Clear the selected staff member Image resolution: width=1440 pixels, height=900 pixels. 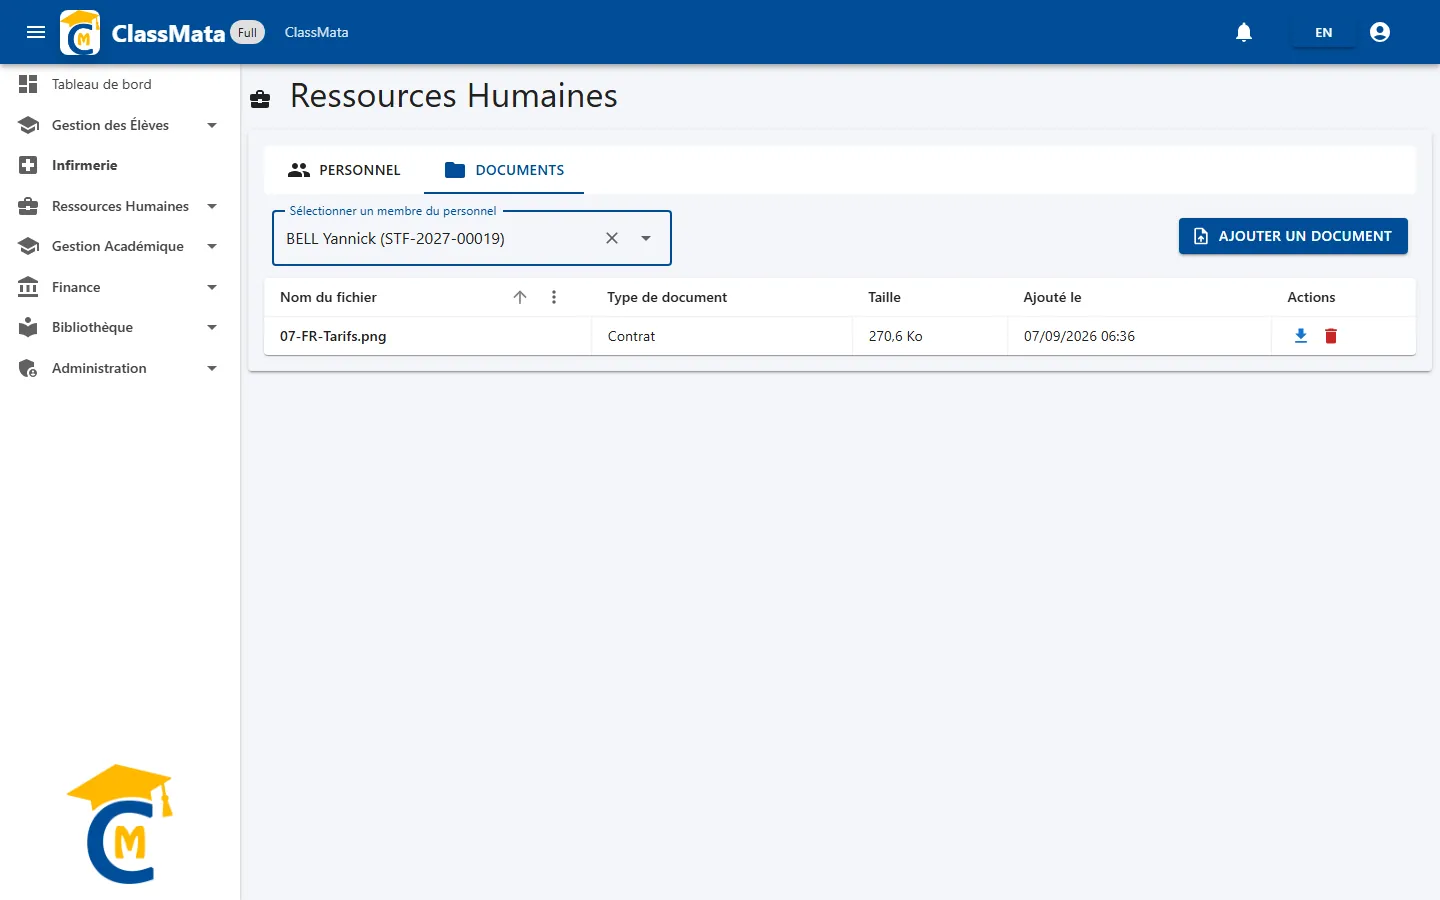click(x=612, y=238)
